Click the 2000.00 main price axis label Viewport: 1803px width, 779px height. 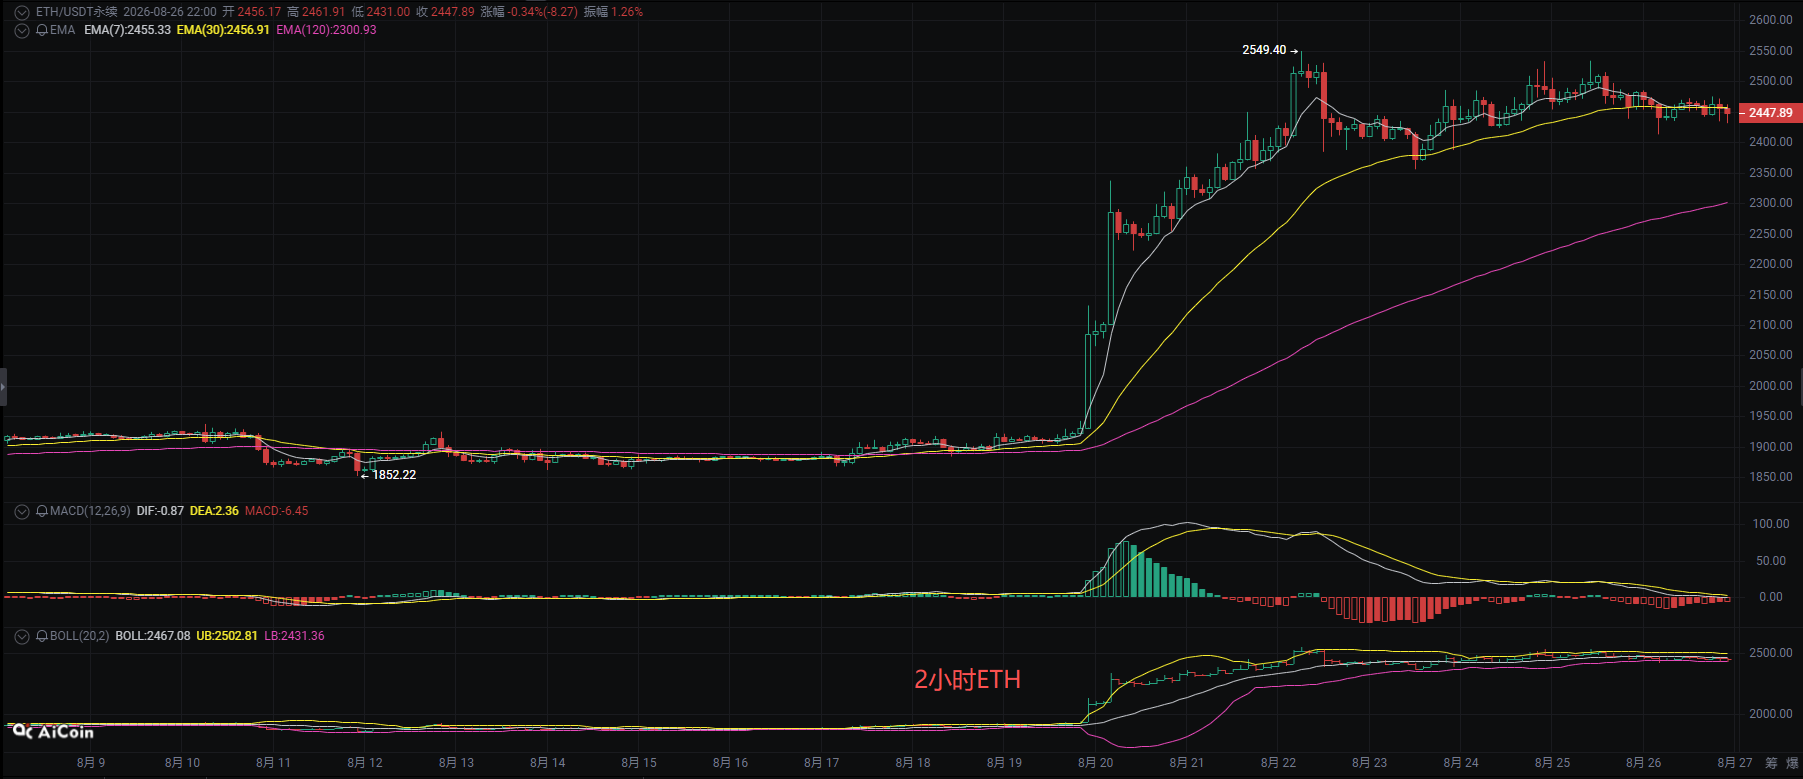(x=1771, y=386)
